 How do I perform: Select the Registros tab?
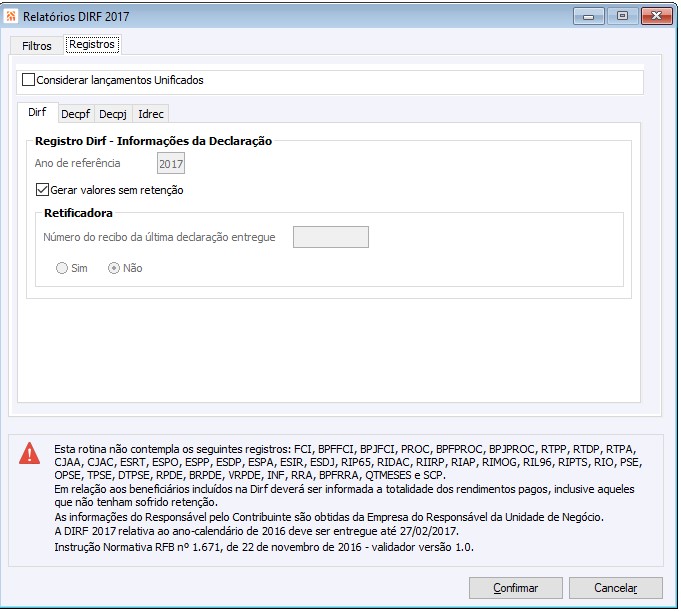click(92, 44)
